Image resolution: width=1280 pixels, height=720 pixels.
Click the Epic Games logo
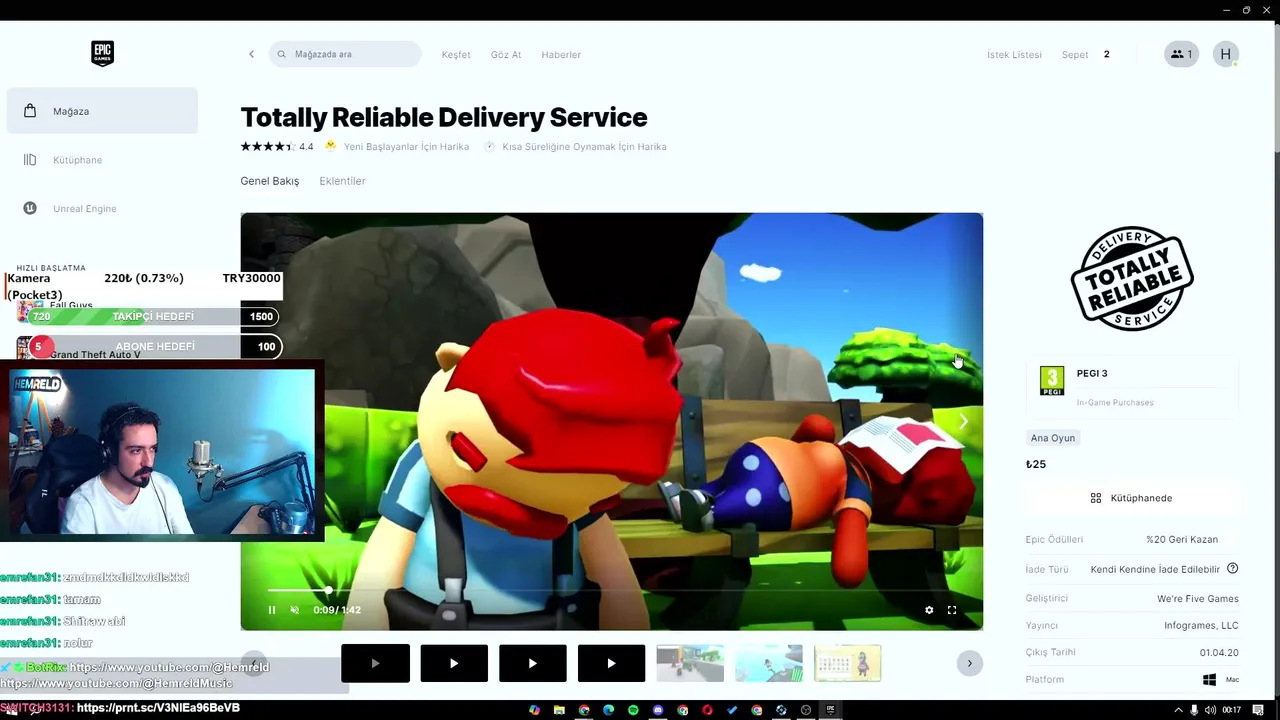tap(102, 53)
